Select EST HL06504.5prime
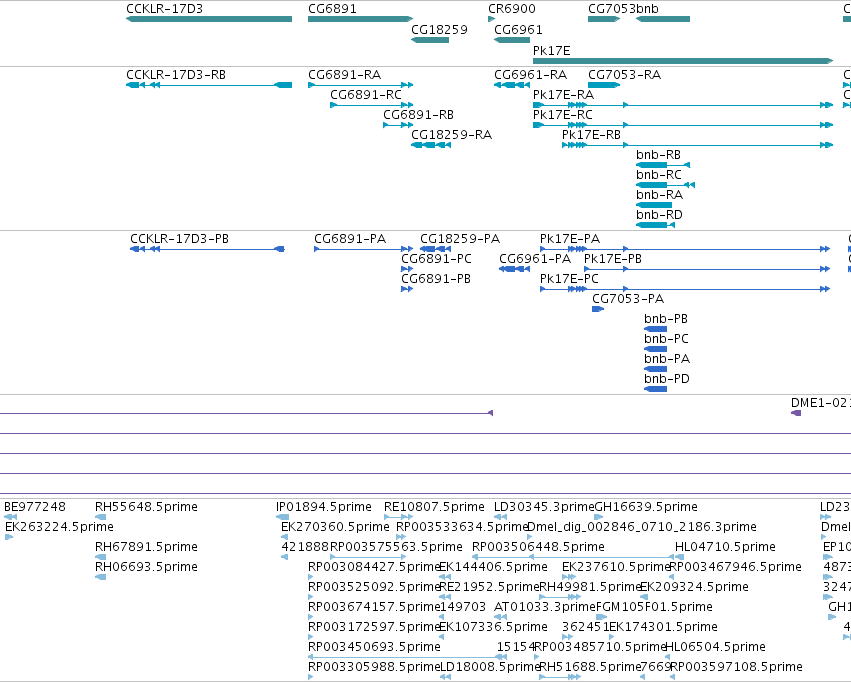 click(x=668, y=658)
